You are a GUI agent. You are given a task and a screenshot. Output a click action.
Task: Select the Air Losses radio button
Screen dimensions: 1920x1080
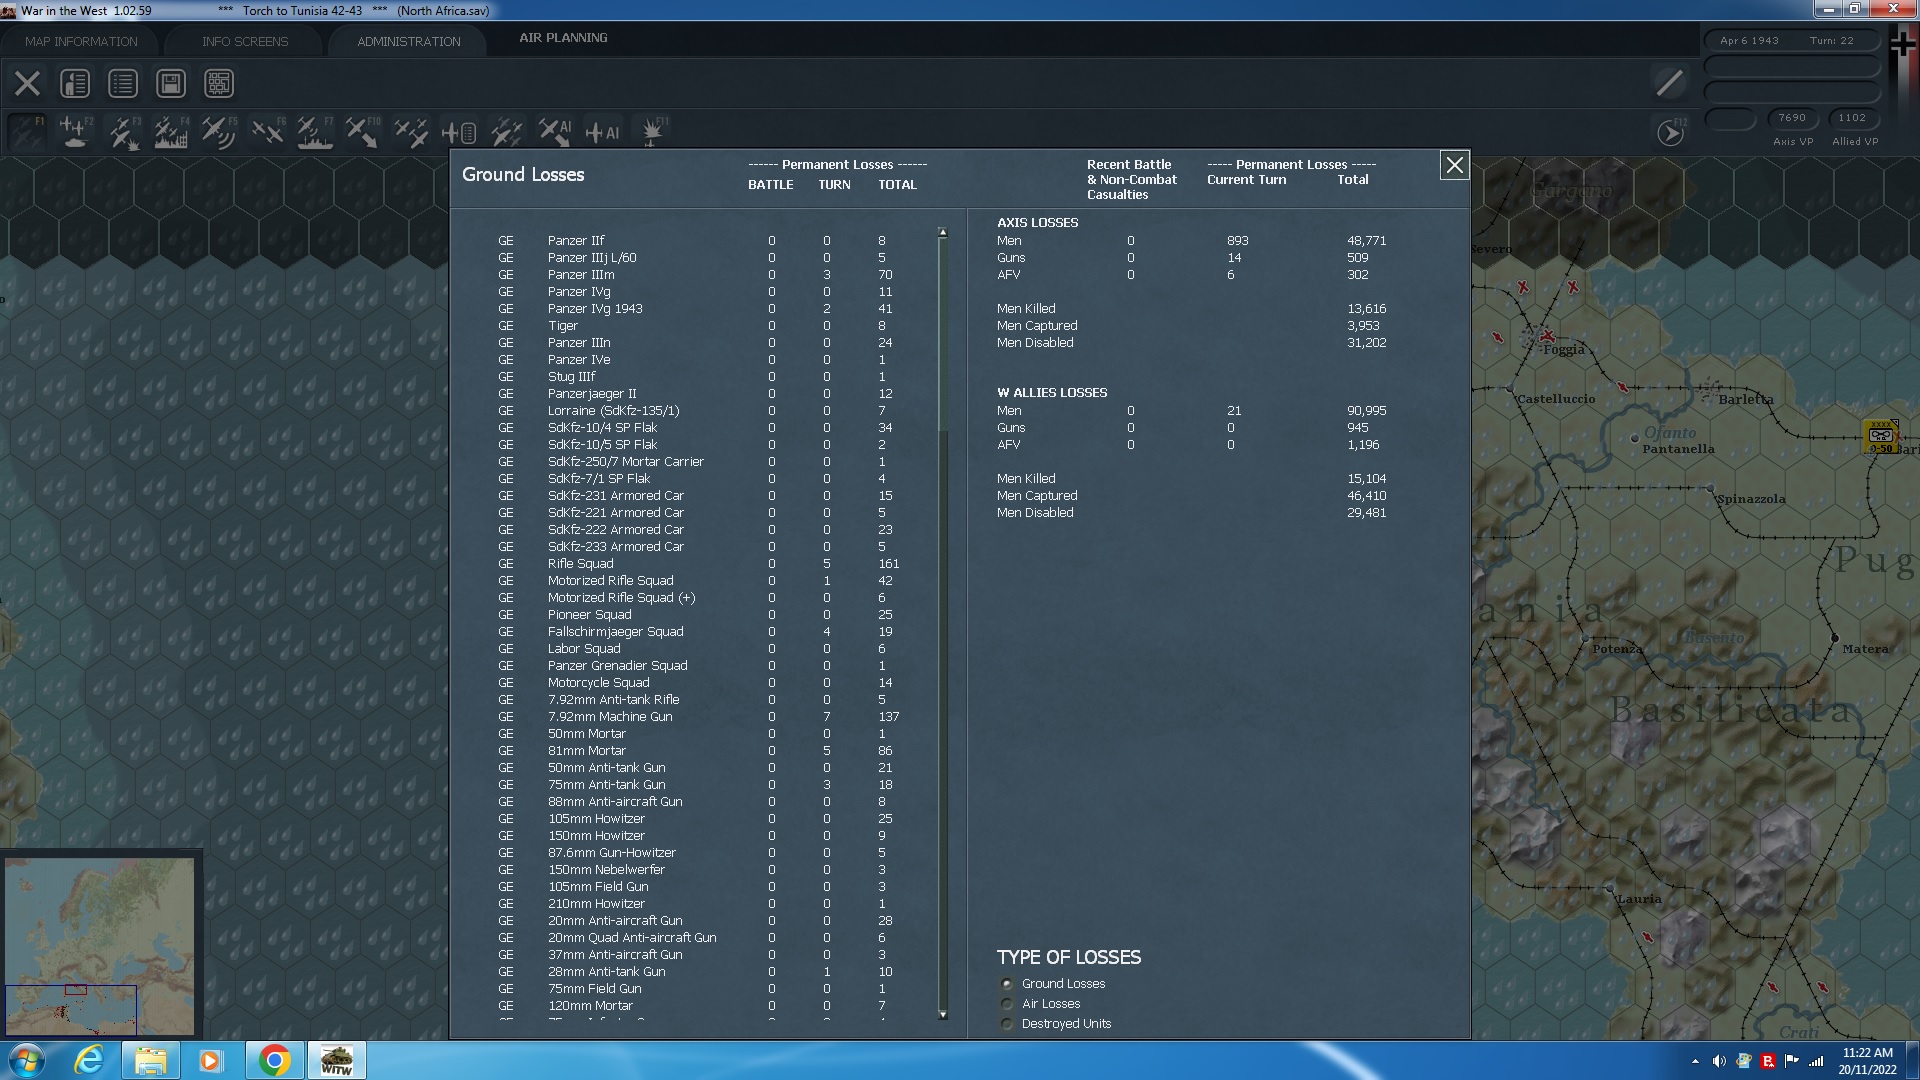coord(1006,1004)
